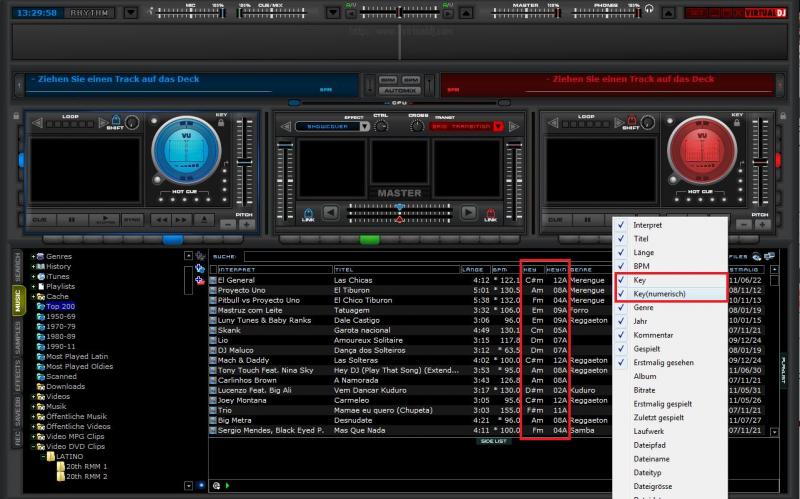This screenshot has width=800, height=499.
Task: Enable the Dateipfad column
Action: tap(671, 445)
